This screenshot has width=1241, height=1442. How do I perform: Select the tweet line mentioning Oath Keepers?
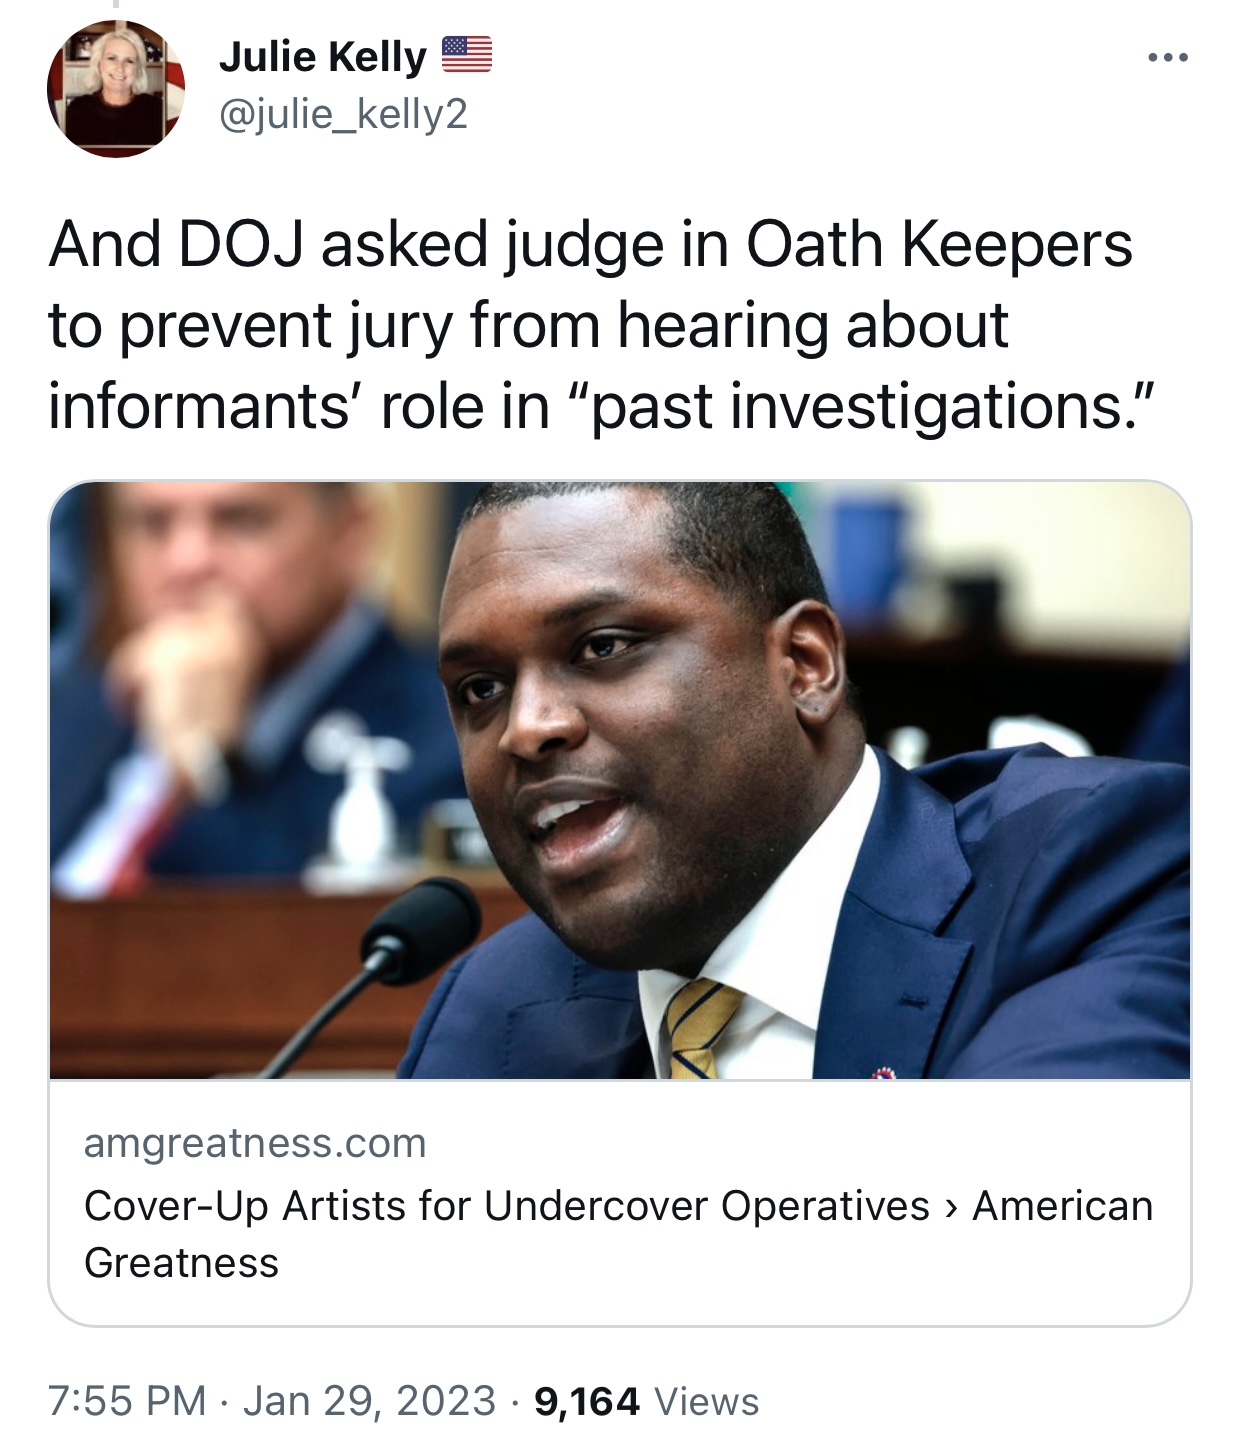(x=590, y=245)
